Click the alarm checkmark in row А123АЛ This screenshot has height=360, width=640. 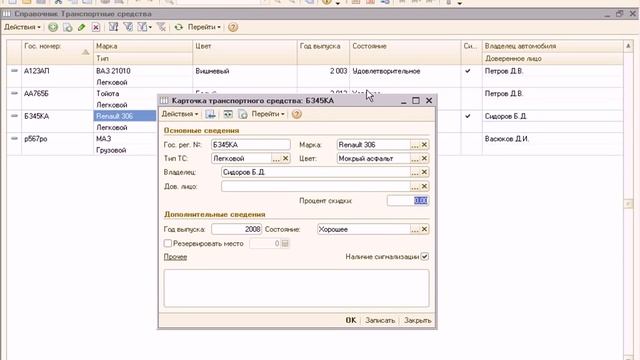[468, 71]
